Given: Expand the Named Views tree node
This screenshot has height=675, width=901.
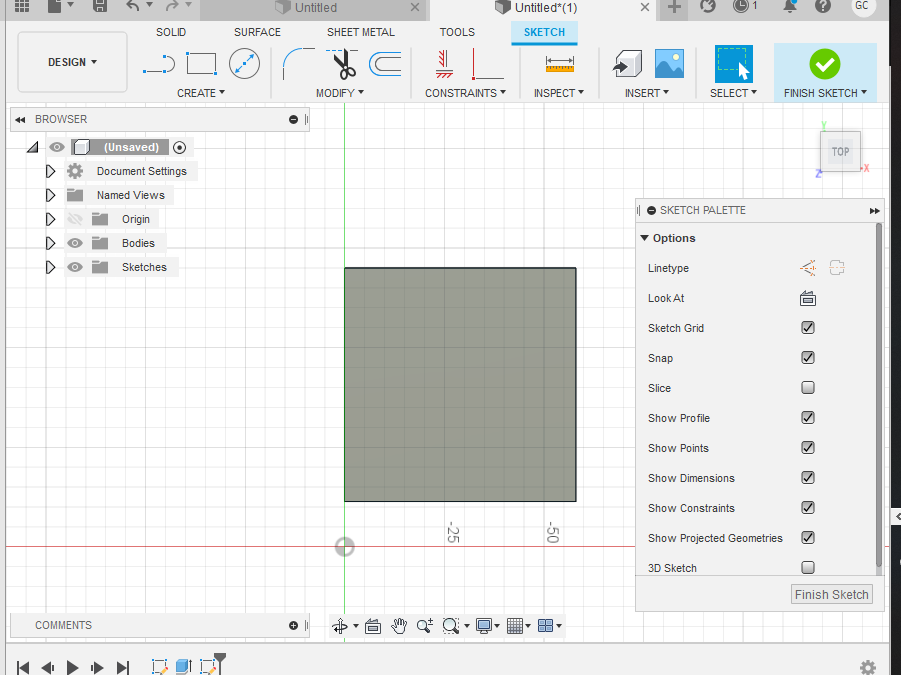Looking at the screenshot, I should (51, 195).
